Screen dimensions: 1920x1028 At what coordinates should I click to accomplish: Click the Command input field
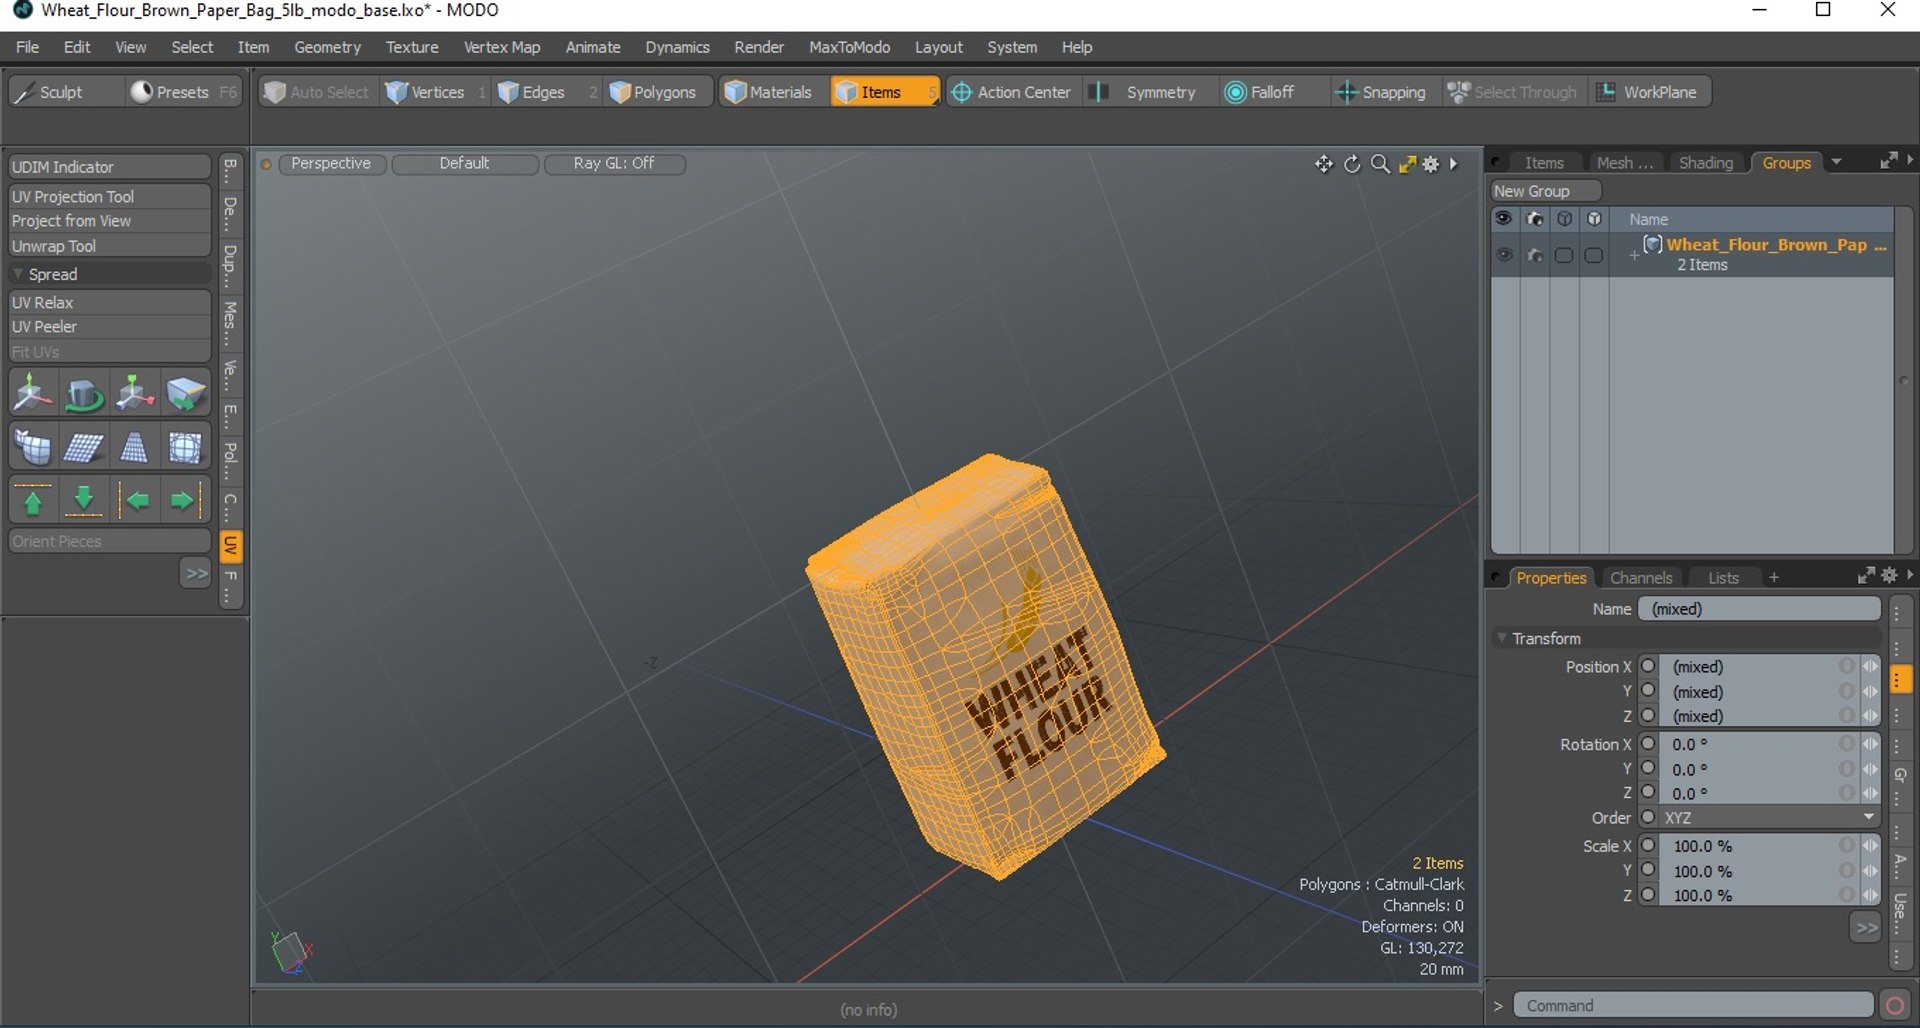point(1693,1006)
